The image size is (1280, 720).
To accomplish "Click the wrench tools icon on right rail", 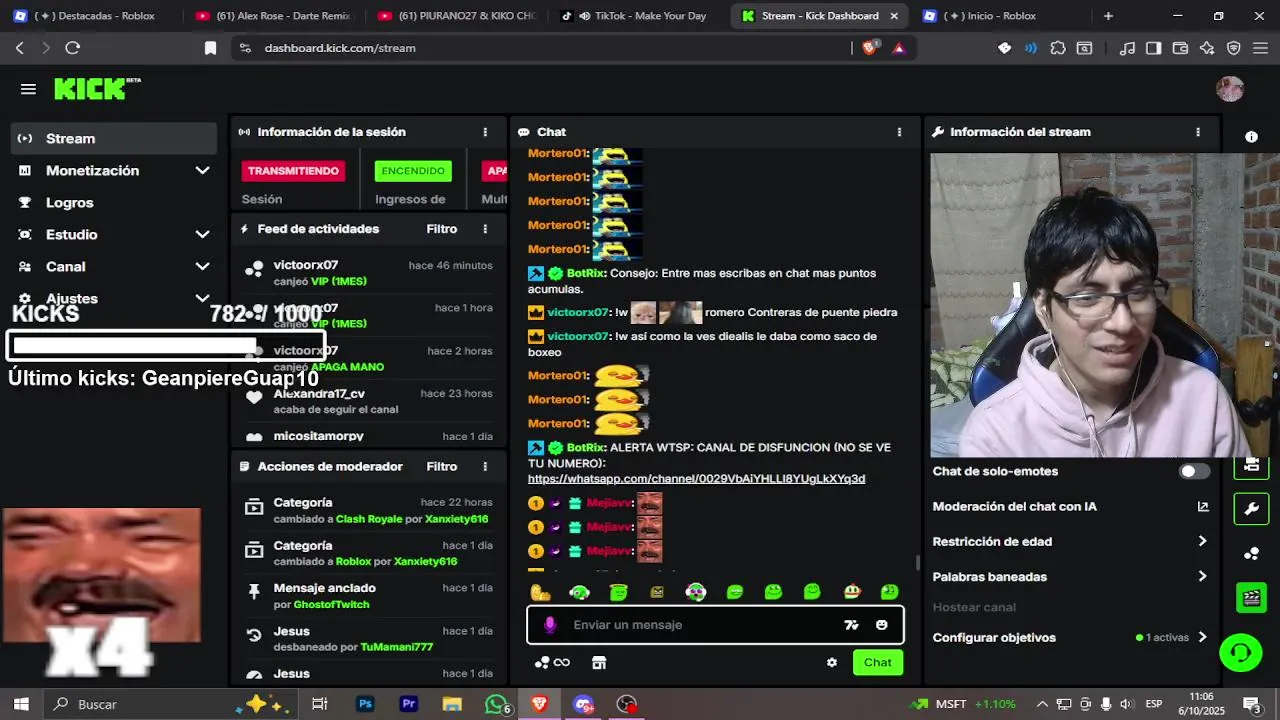I will coord(1251,509).
